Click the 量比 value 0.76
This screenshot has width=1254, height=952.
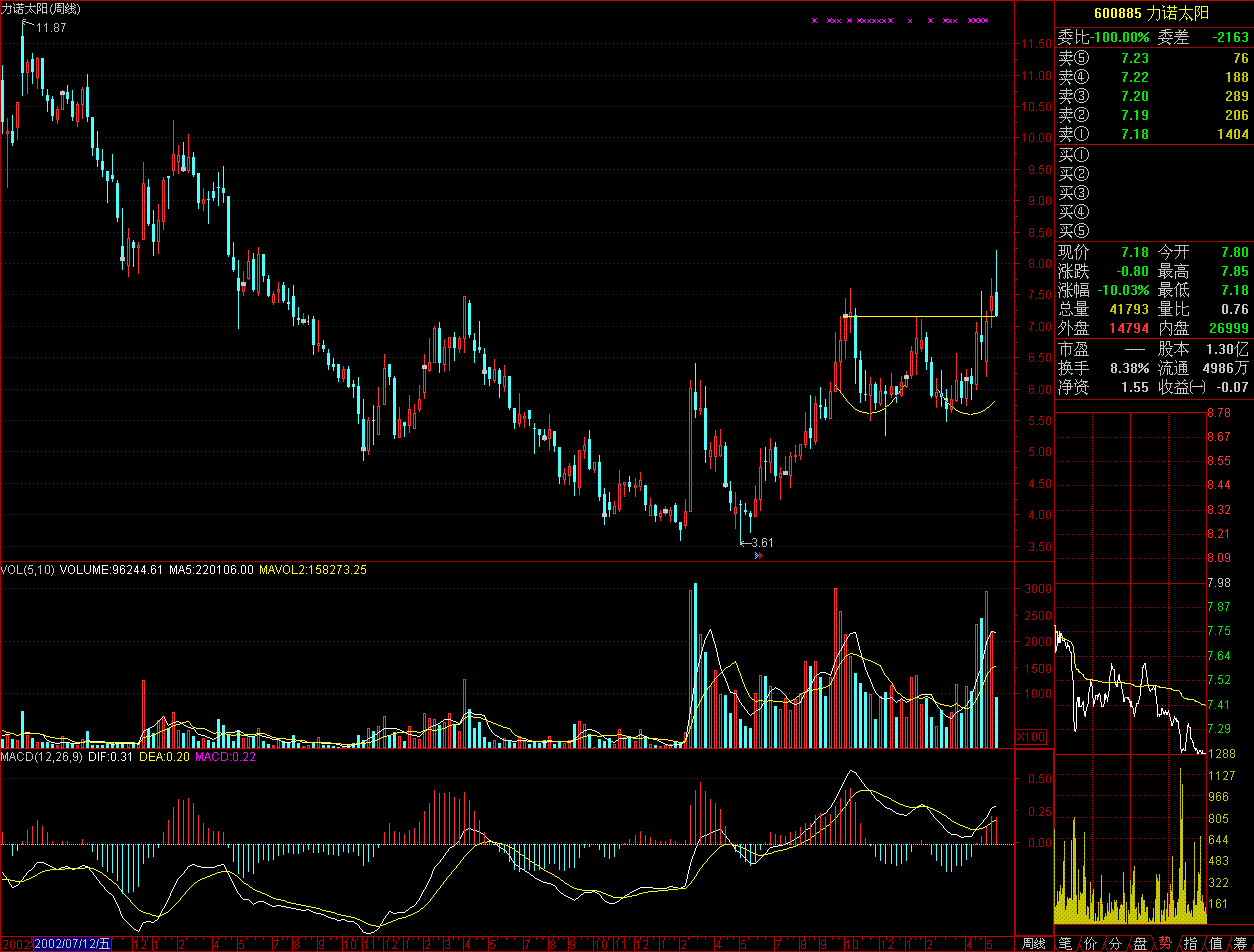(x=1234, y=309)
